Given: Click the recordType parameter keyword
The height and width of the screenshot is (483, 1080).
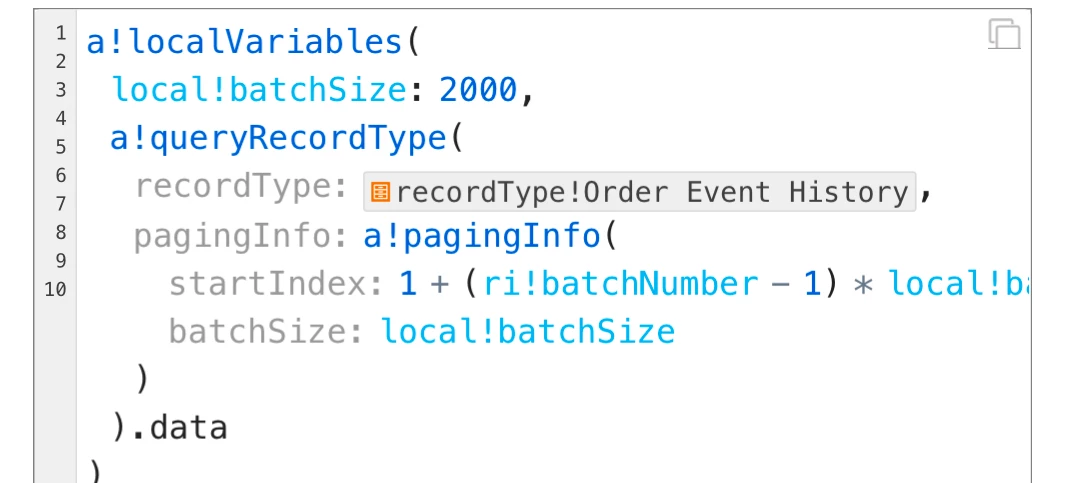Looking at the screenshot, I should tap(234, 187).
